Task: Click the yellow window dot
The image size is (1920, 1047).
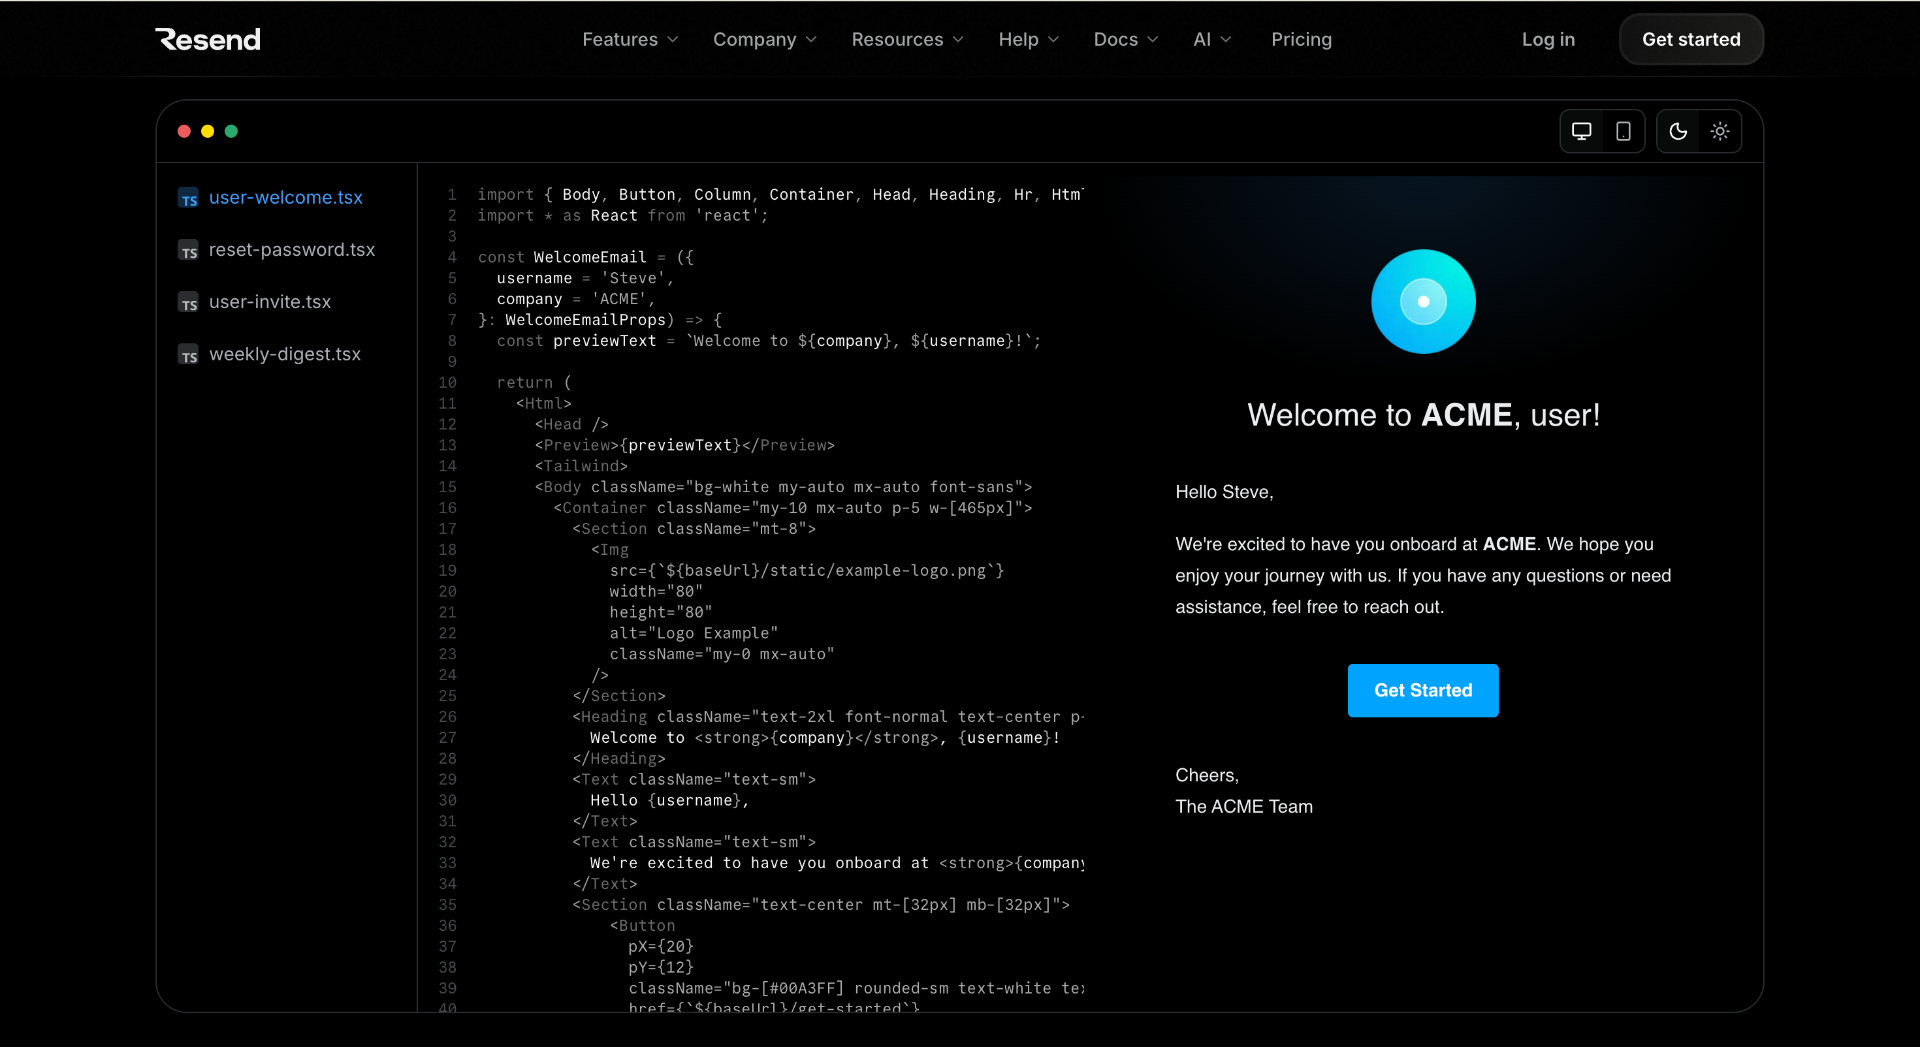Action: pos(207,131)
